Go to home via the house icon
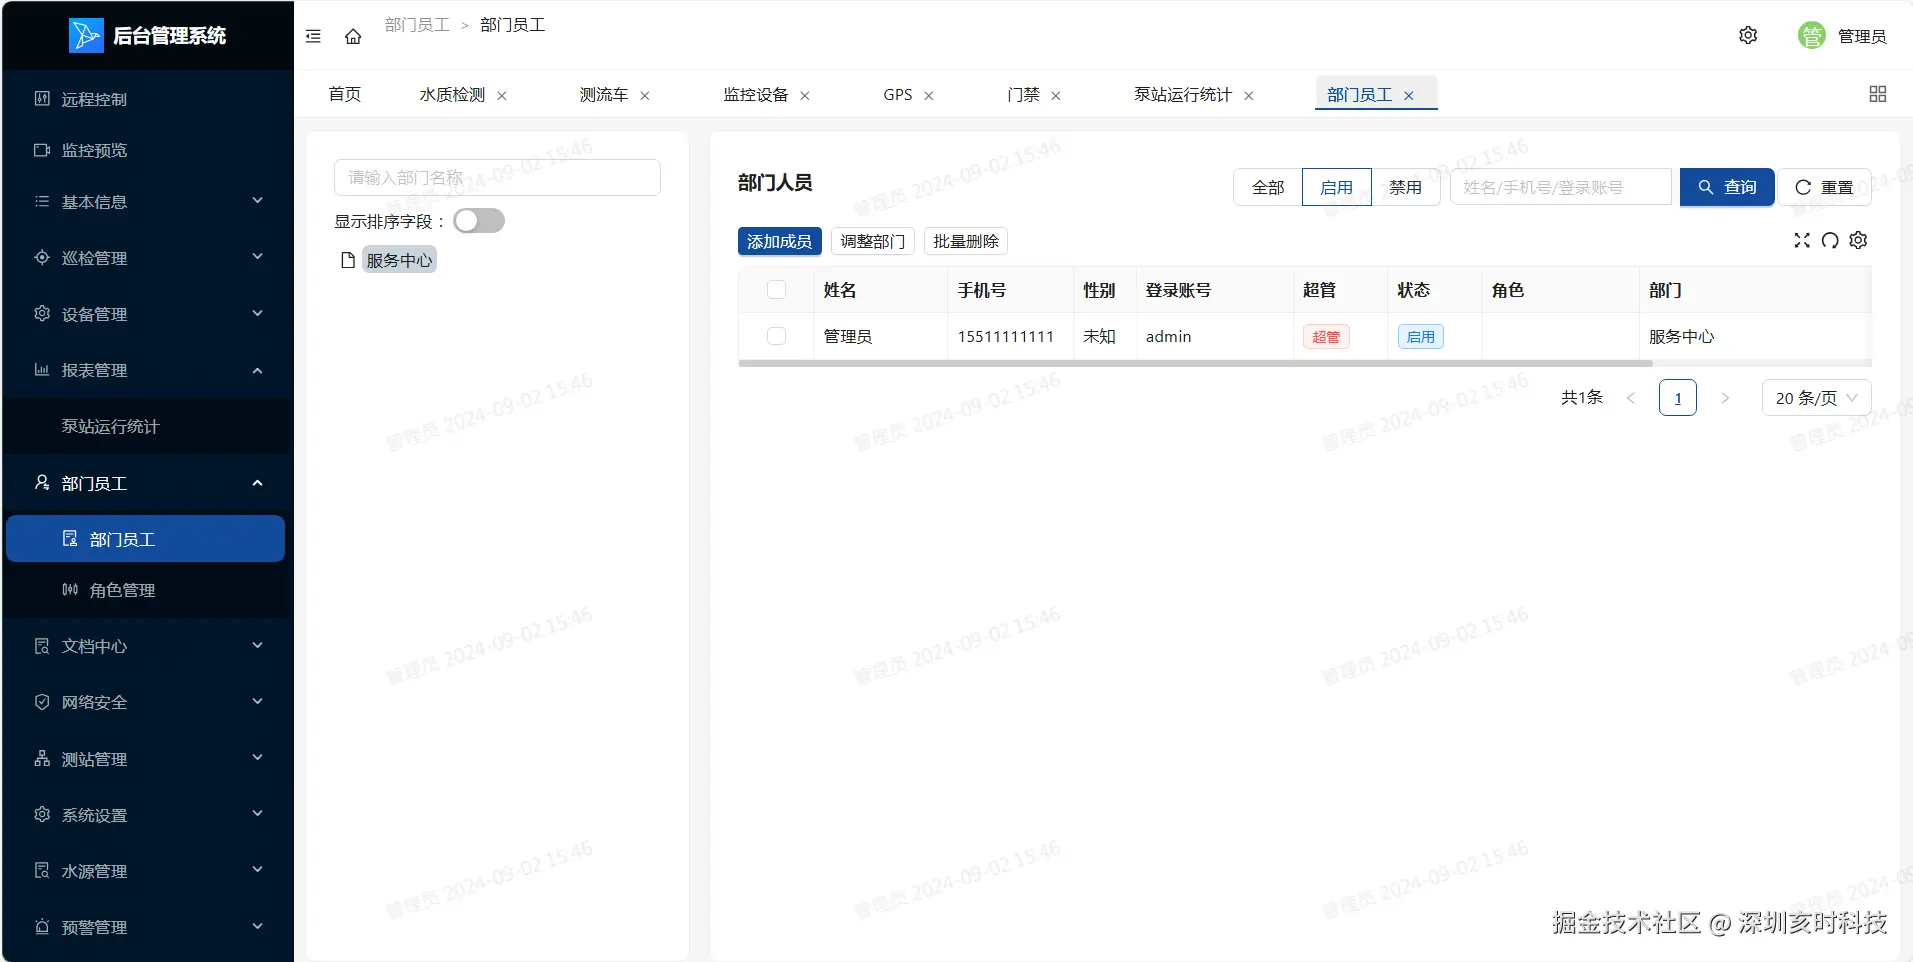1913x962 pixels. [353, 36]
